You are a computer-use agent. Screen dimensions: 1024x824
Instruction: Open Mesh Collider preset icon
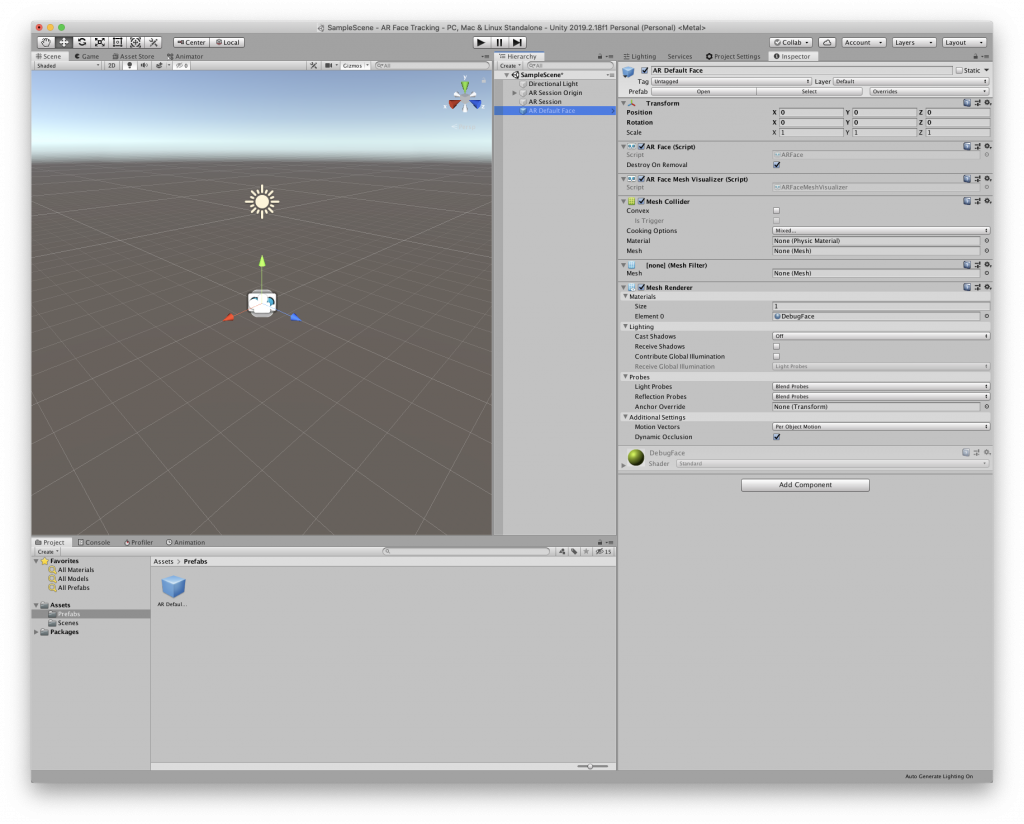point(977,201)
